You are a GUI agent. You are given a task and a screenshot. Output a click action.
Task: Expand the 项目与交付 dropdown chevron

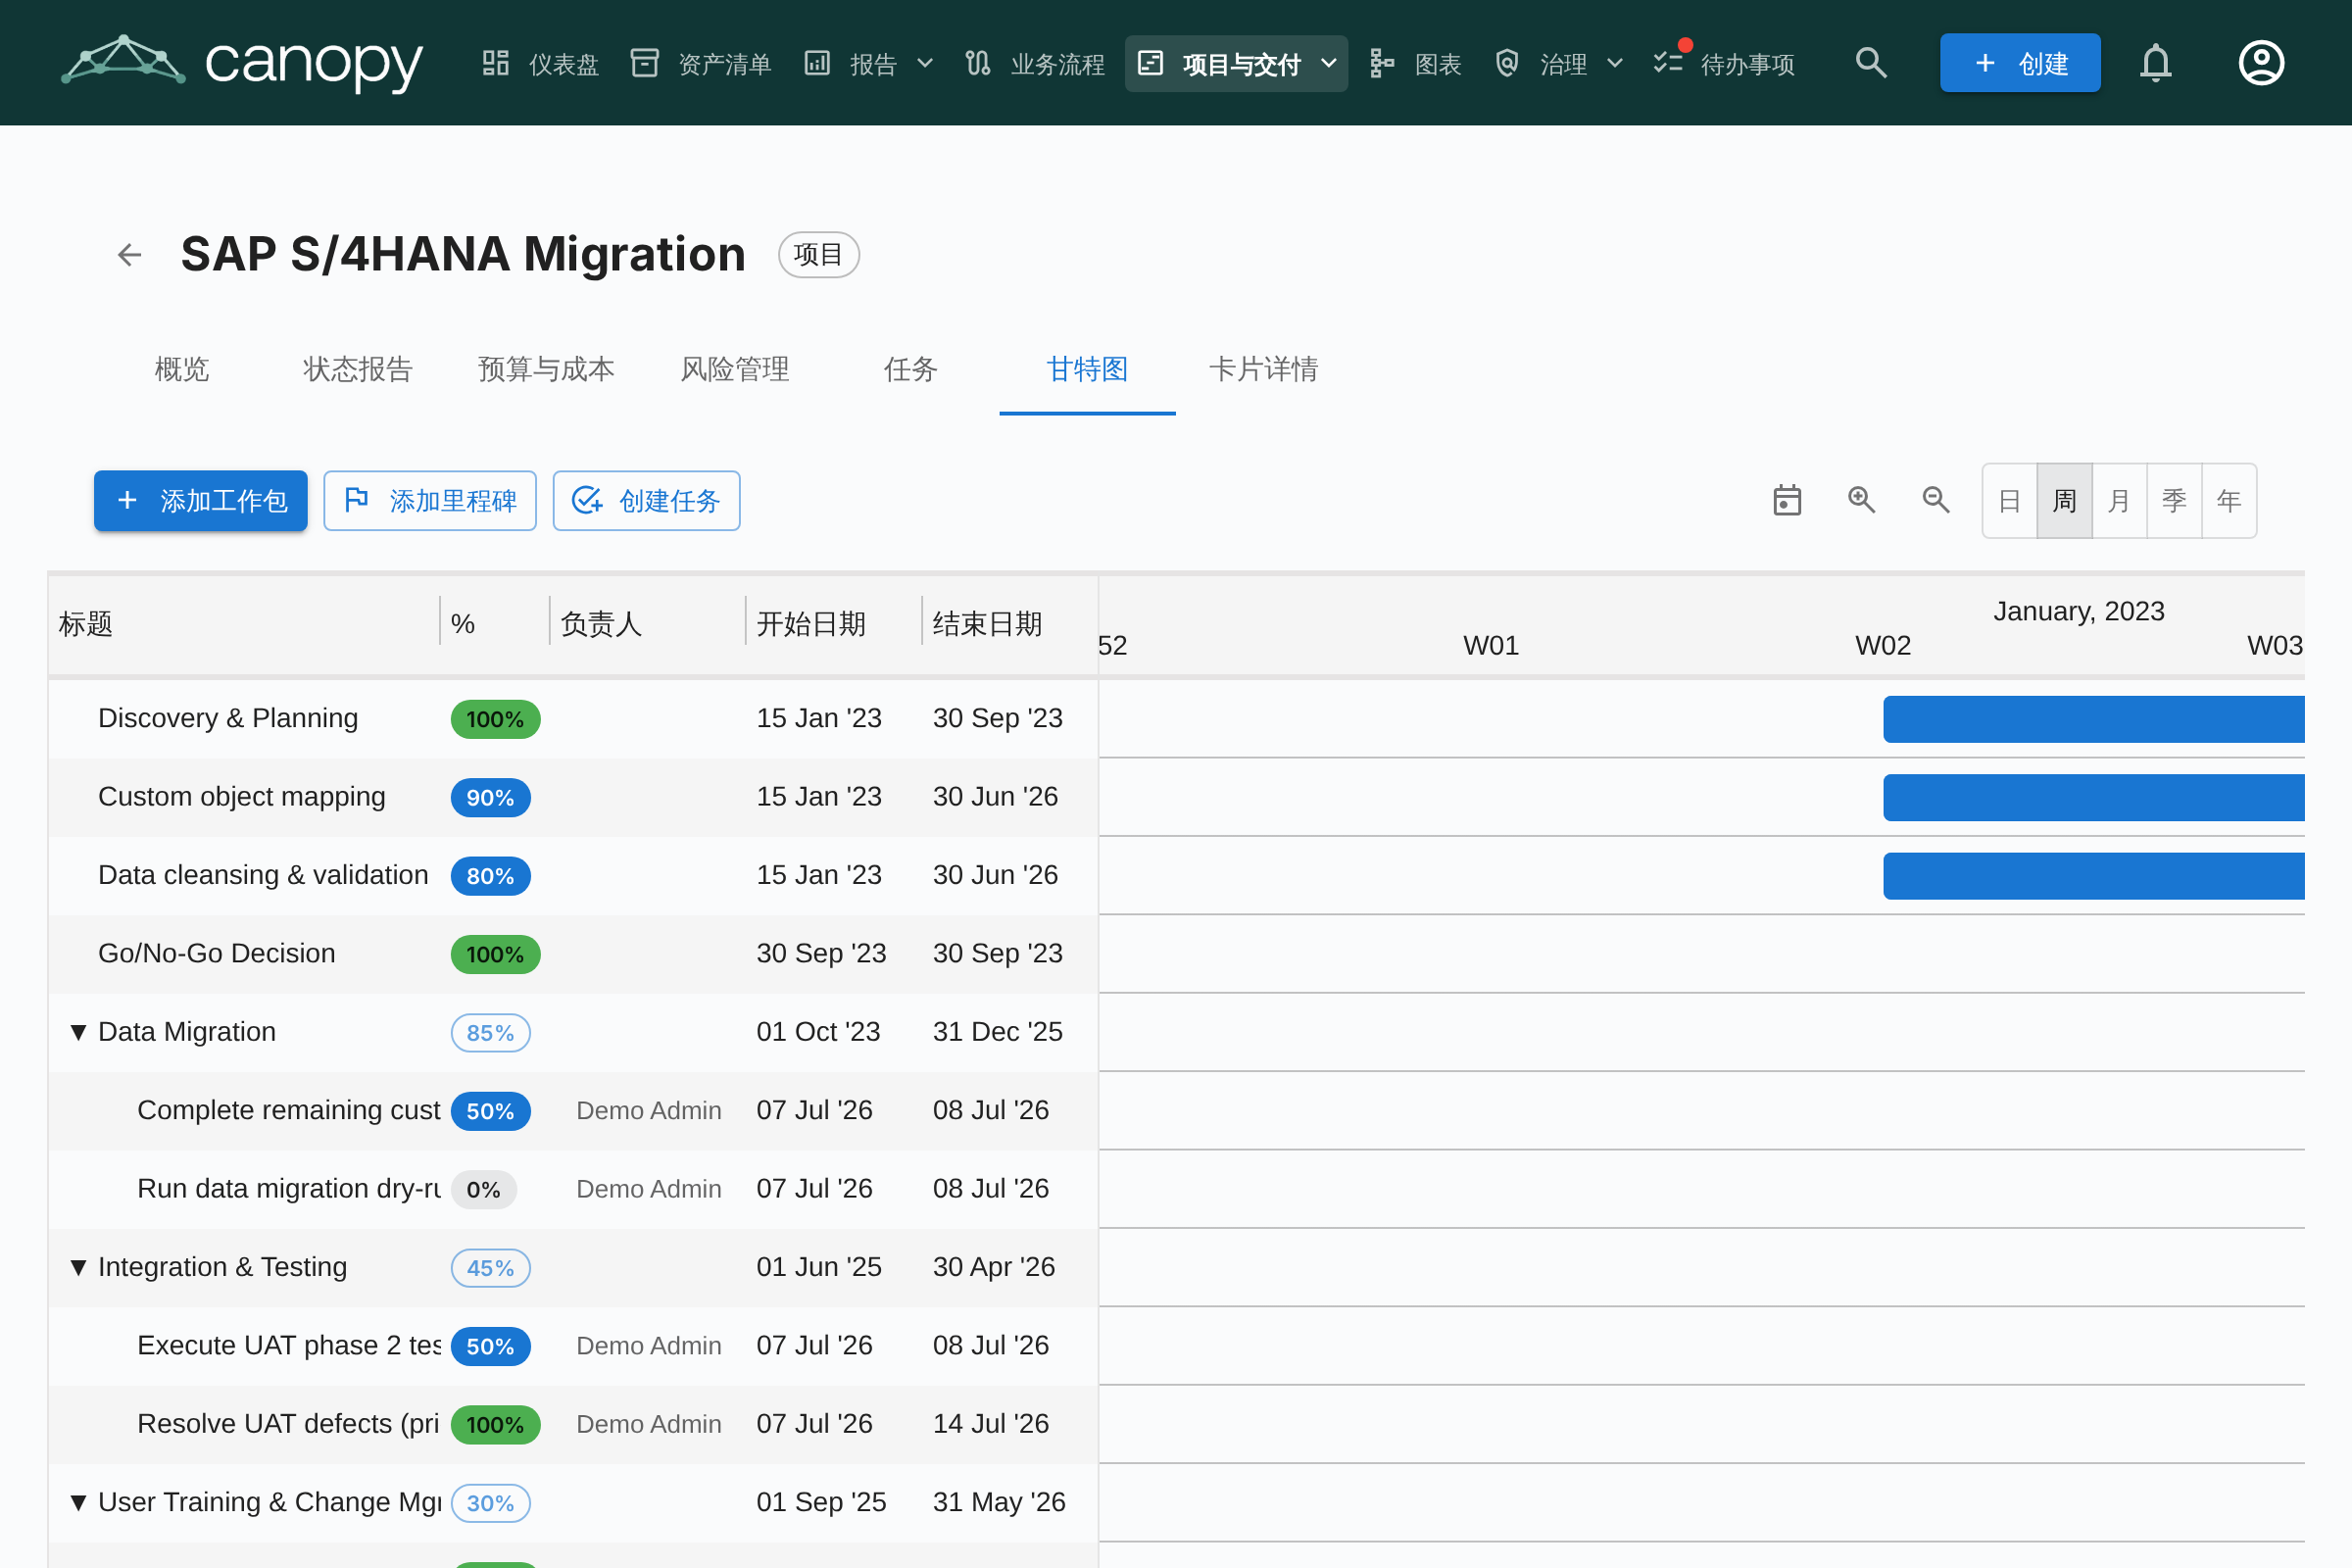pos(1329,64)
